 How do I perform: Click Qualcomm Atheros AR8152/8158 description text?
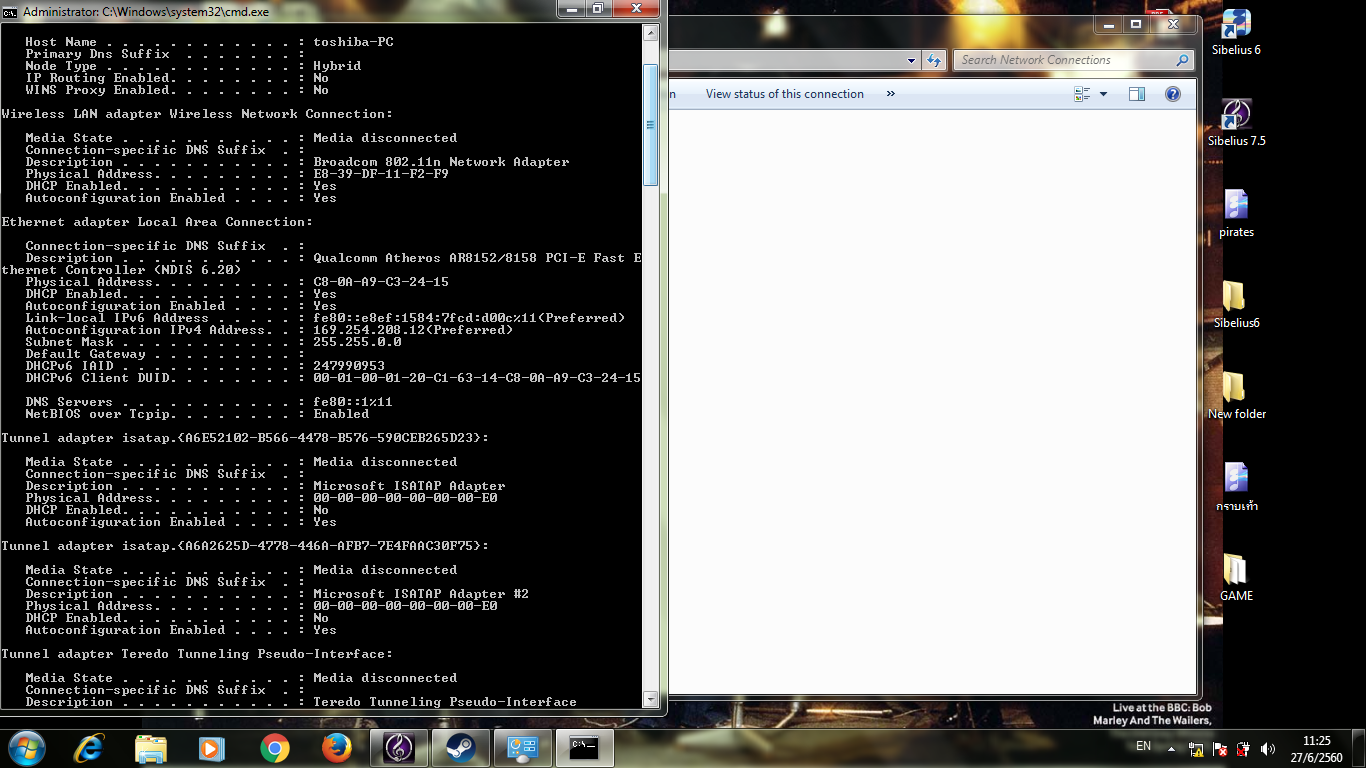coord(477,258)
